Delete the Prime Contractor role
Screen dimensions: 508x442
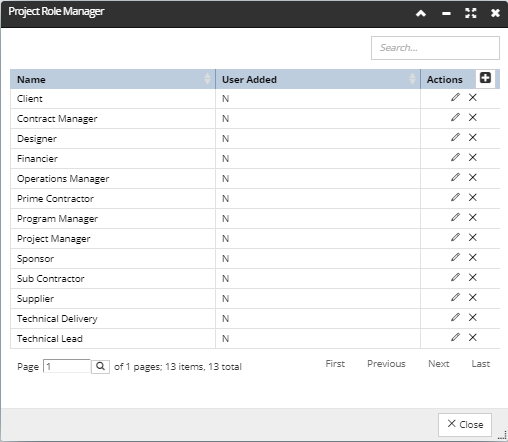coord(473,197)
